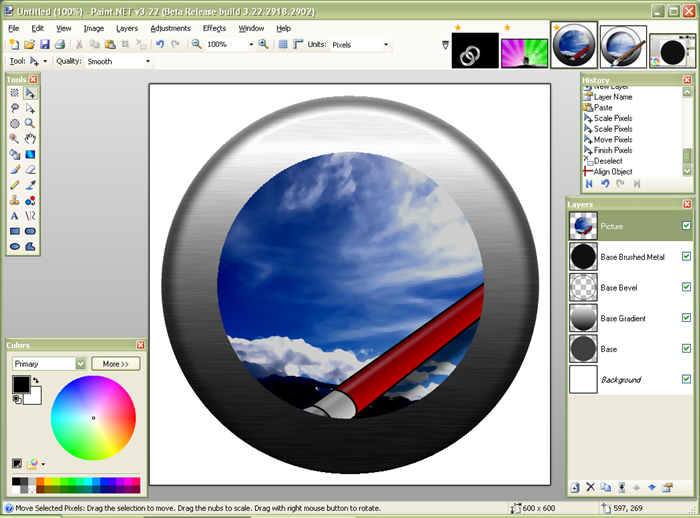Click the Duplicate Layer icon
The image size is (700, 518).
pyautogui.click(x=605, y=487)
